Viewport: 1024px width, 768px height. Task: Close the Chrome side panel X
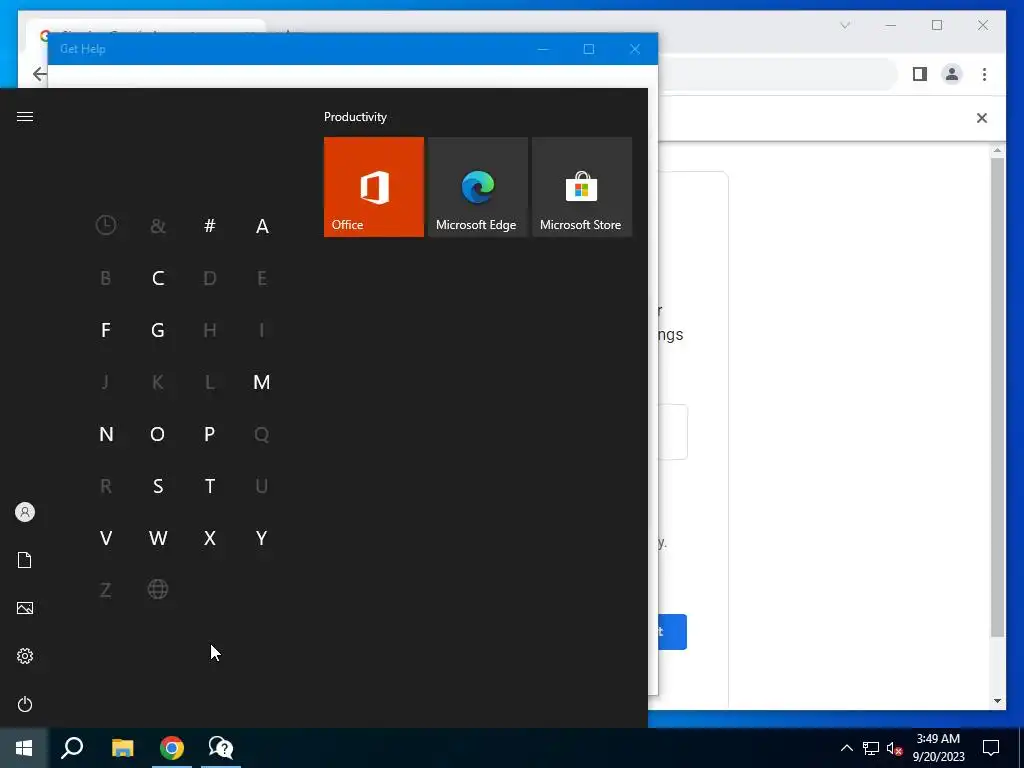[982, 118]
